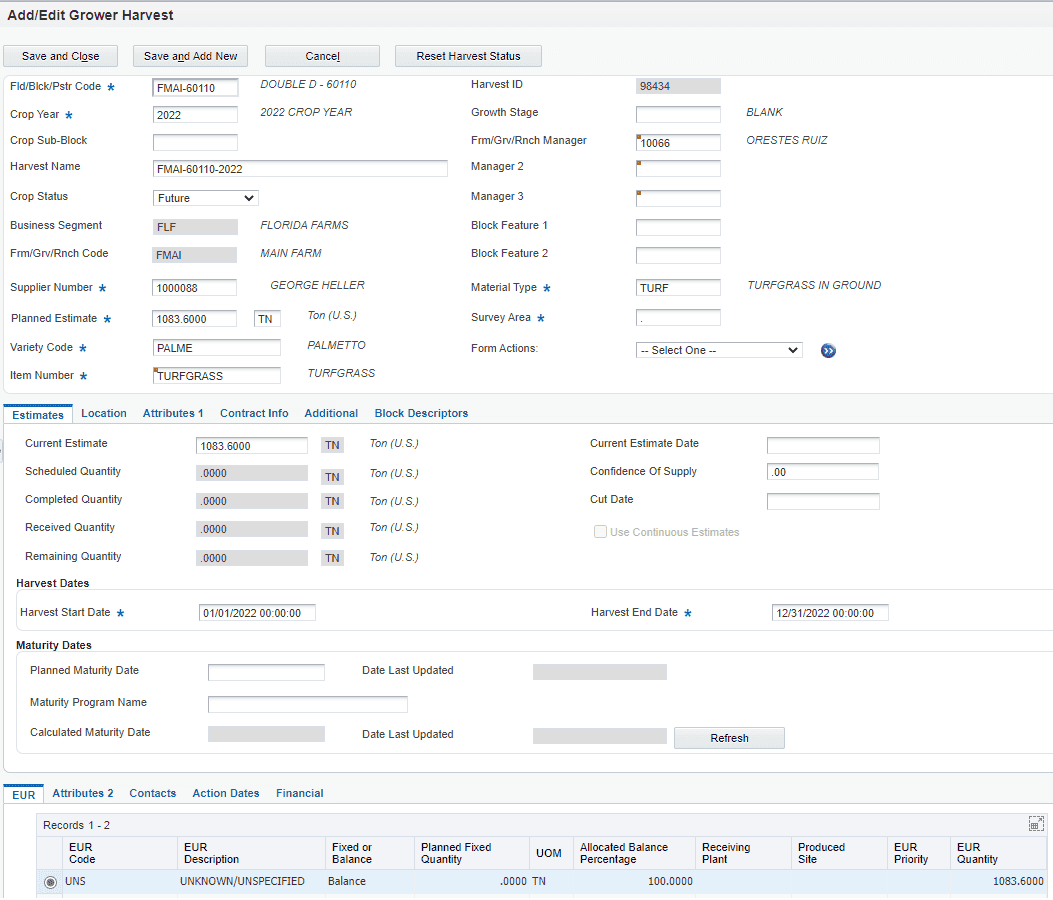Click the Planned Estimate TN unit field

pos(267,318)
